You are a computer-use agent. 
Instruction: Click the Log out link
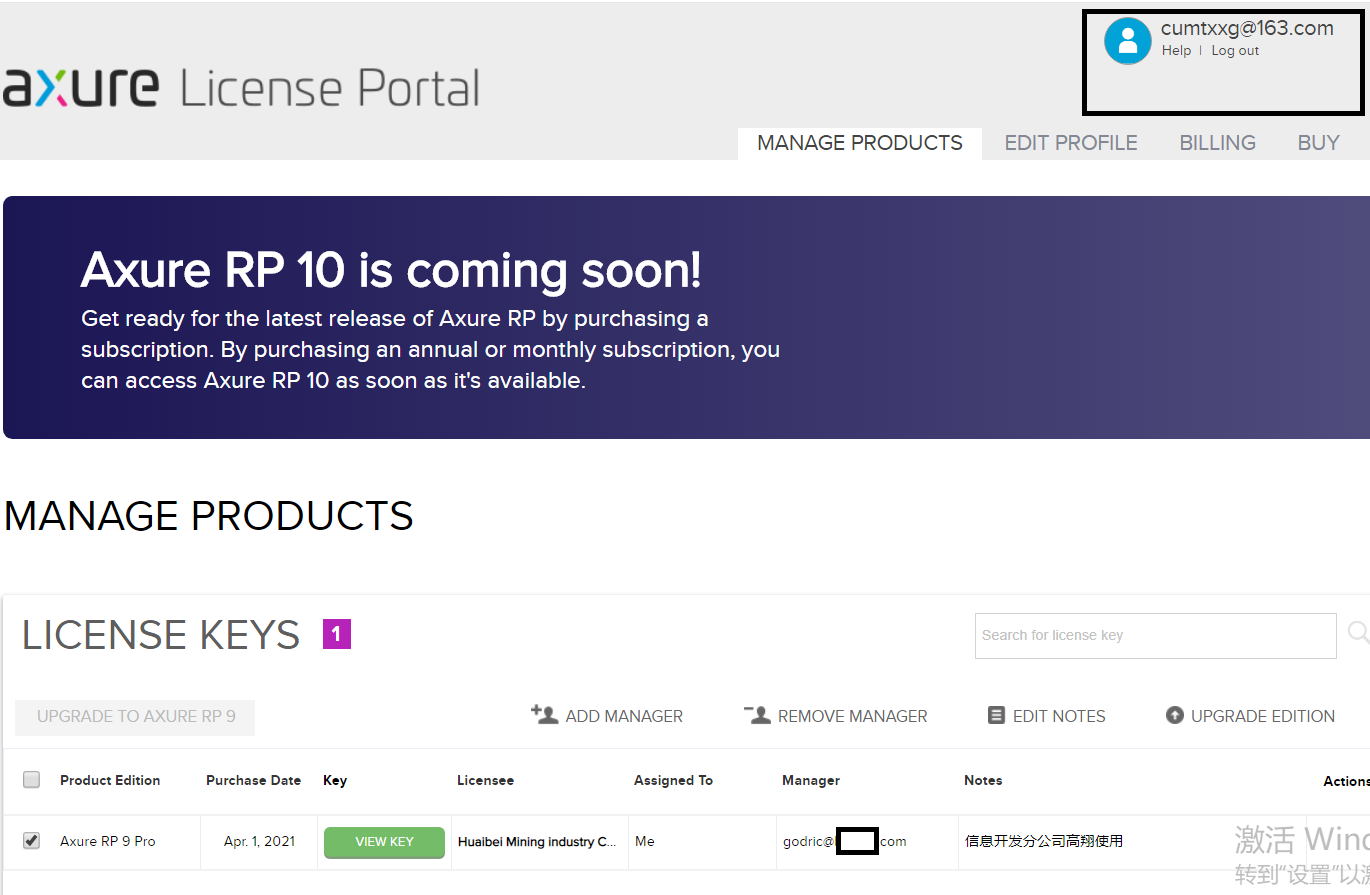tap(1234, 50)
